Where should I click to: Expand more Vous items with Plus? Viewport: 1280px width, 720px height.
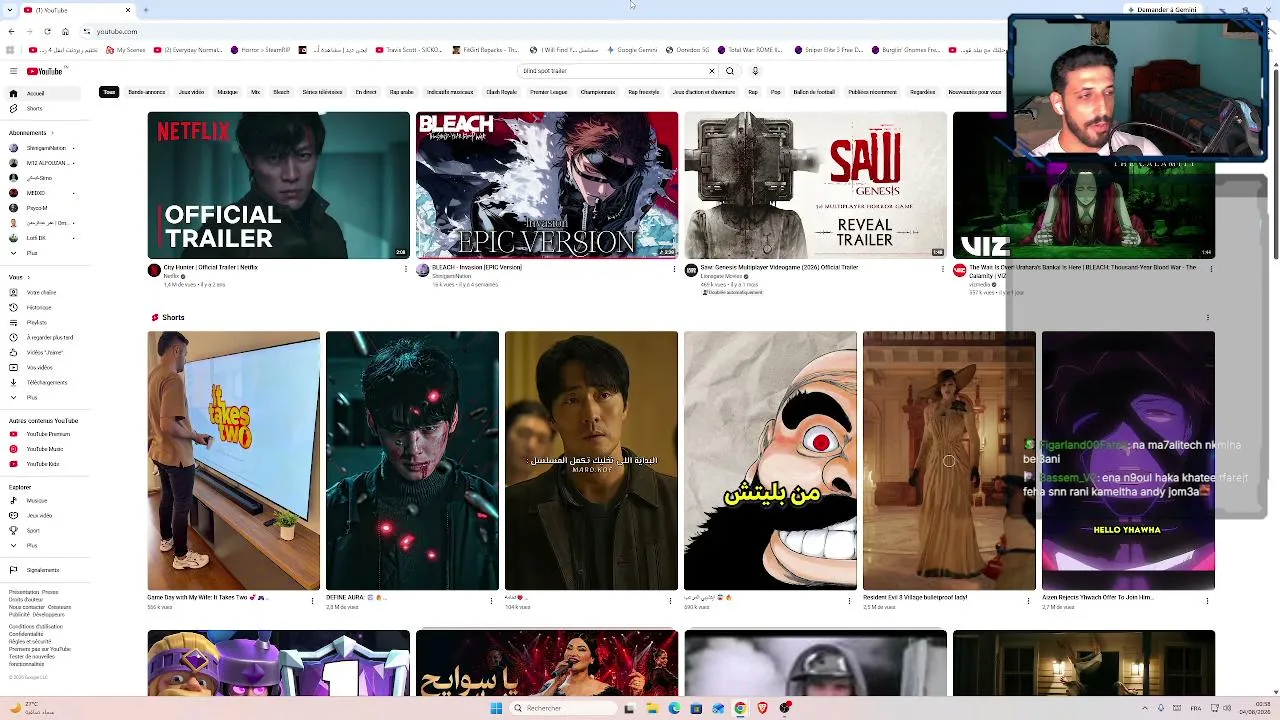pos(46,397)
